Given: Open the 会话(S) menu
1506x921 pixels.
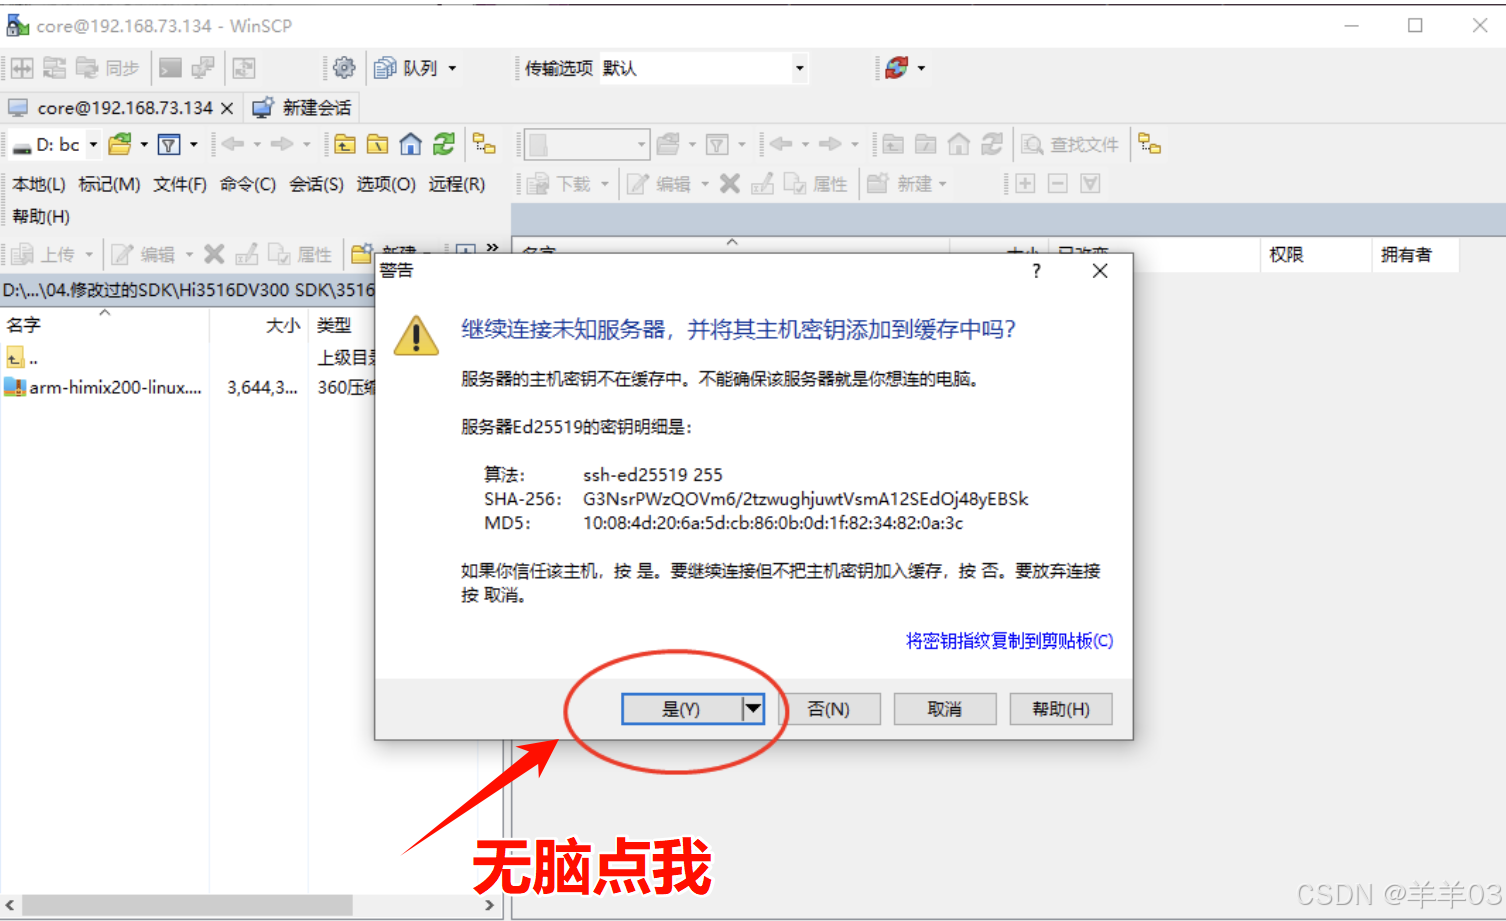Looking at the screenshot, I should (x=316, y=184).
